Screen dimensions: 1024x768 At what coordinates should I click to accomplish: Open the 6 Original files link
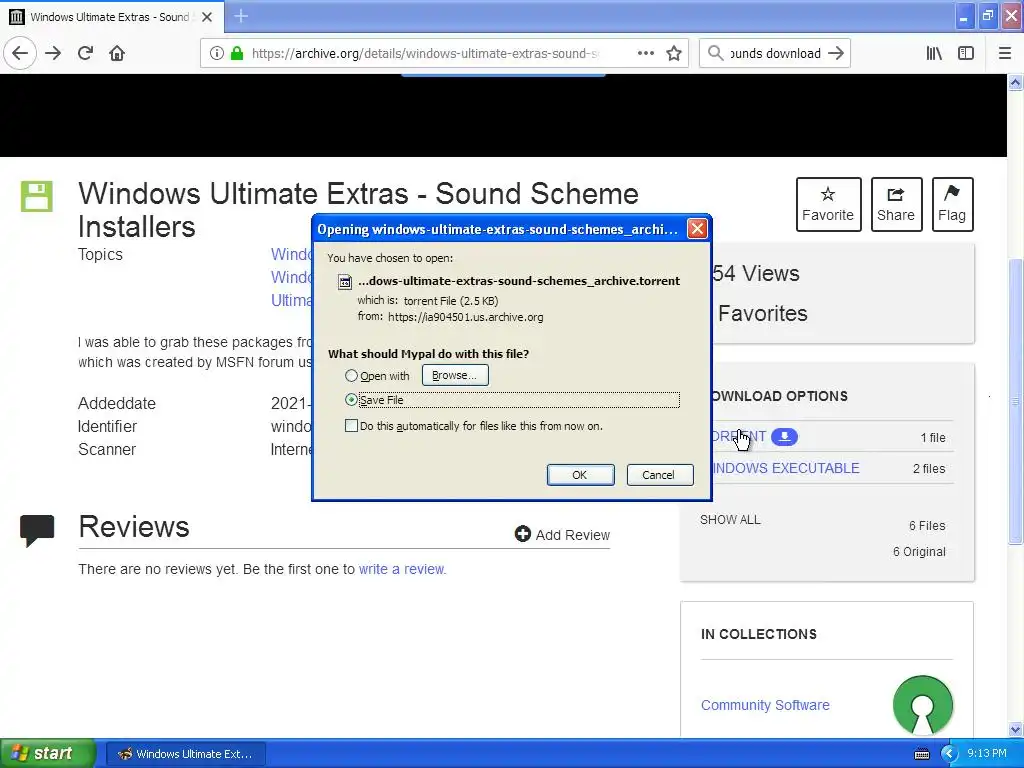tap(919, 552)
